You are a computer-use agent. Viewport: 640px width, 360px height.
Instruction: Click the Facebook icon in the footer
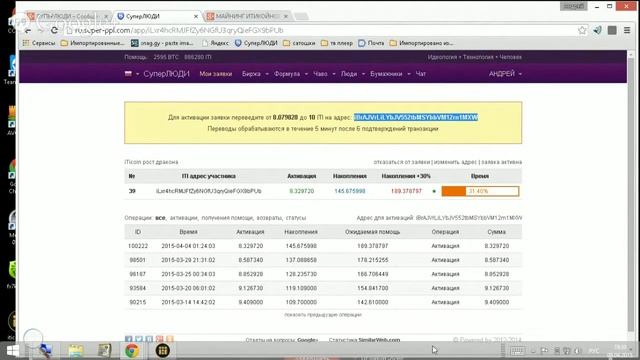(129, 339)
